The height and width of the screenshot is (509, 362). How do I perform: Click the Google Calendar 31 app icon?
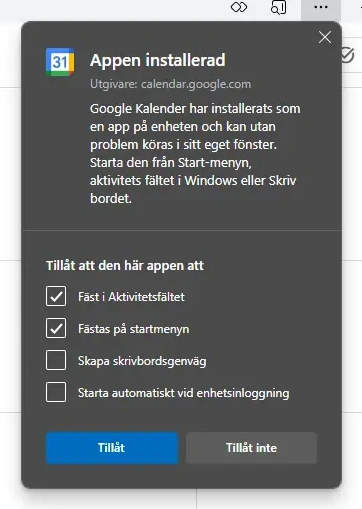click(60, 62)
